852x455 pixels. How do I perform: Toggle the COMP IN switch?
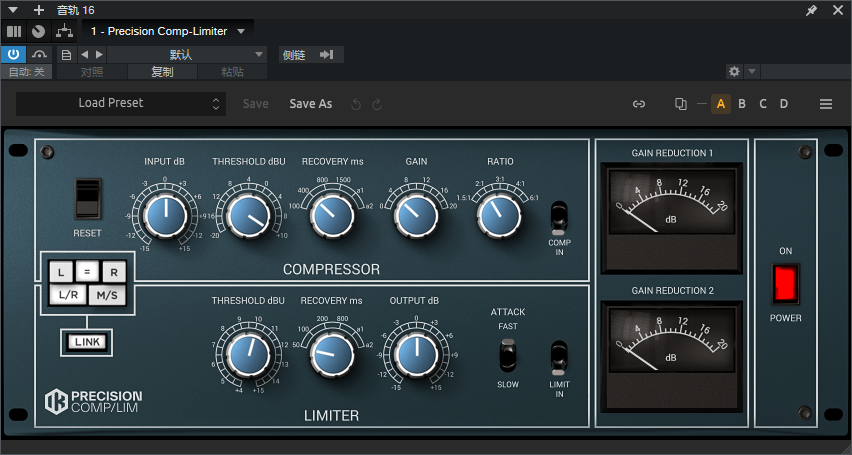pos(559,218)
